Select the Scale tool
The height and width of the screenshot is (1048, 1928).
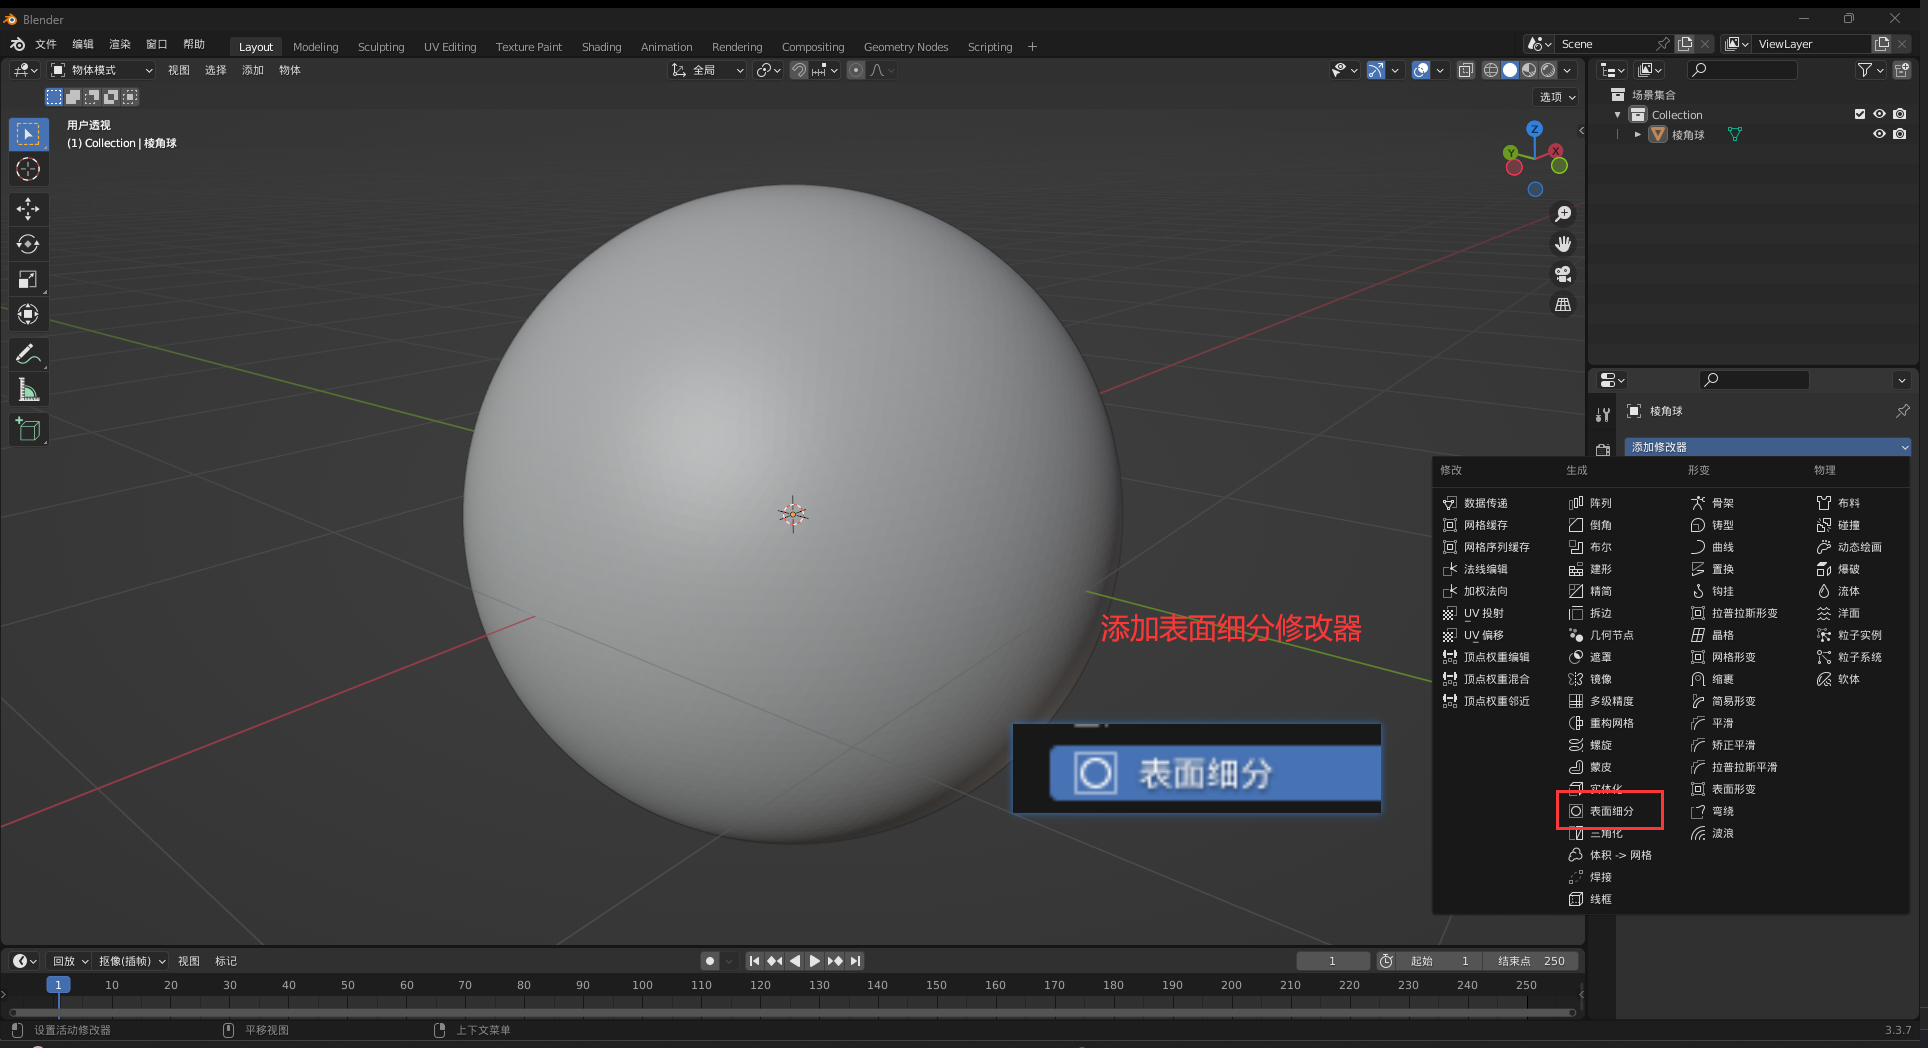28,279
